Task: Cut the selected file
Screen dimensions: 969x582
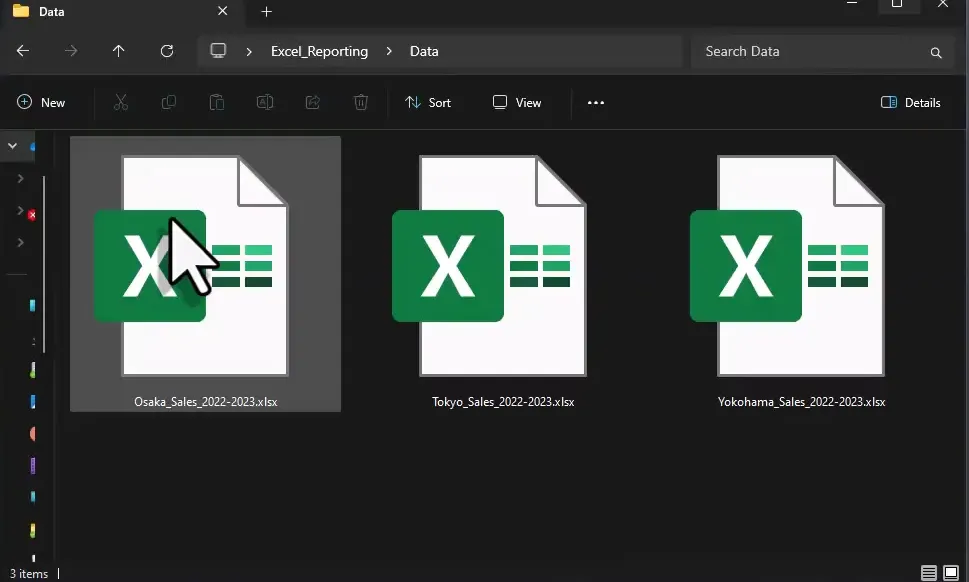Action: 121,102
